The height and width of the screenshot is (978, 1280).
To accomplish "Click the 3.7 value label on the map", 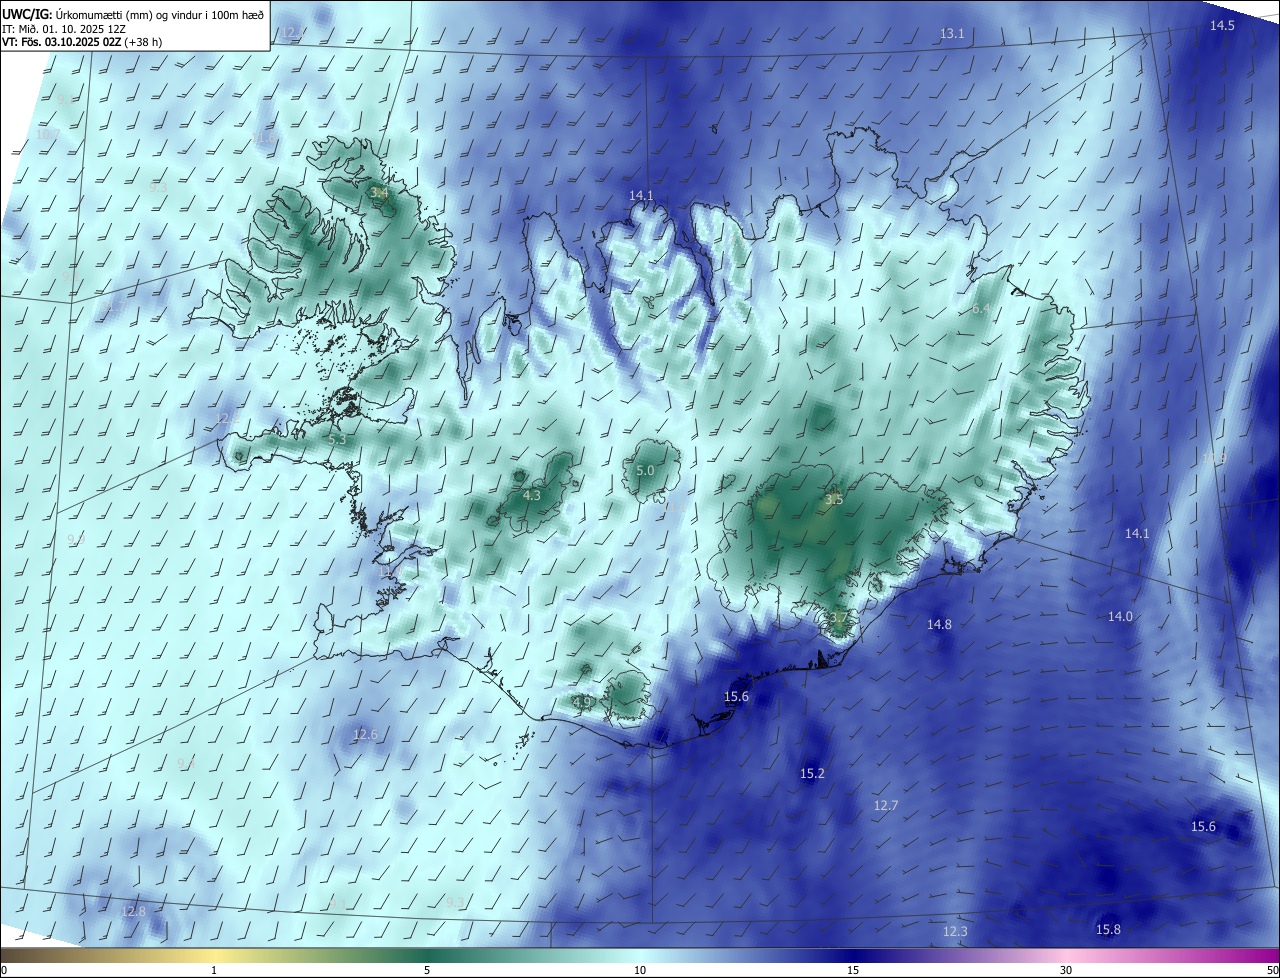I will [837, 618].
